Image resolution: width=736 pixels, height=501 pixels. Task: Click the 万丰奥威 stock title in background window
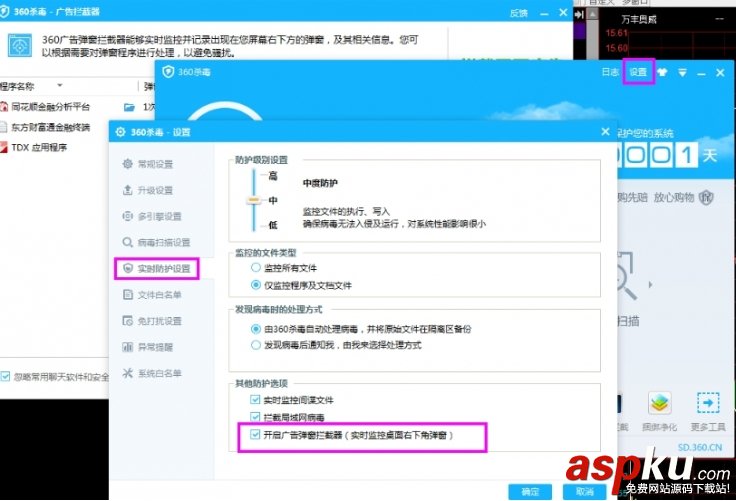click(639, 19)
